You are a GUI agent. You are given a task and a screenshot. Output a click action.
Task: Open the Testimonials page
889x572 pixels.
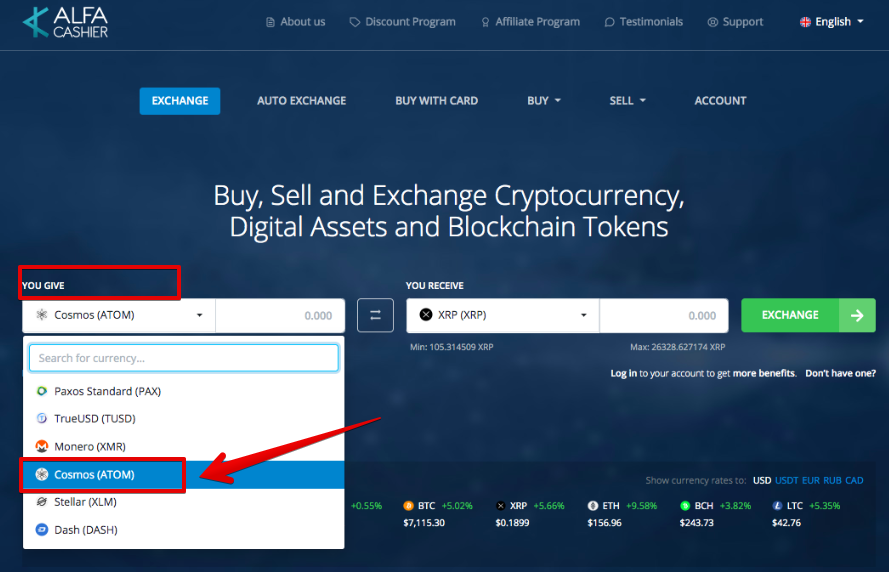pyautogui.click(x=644, y=22)
